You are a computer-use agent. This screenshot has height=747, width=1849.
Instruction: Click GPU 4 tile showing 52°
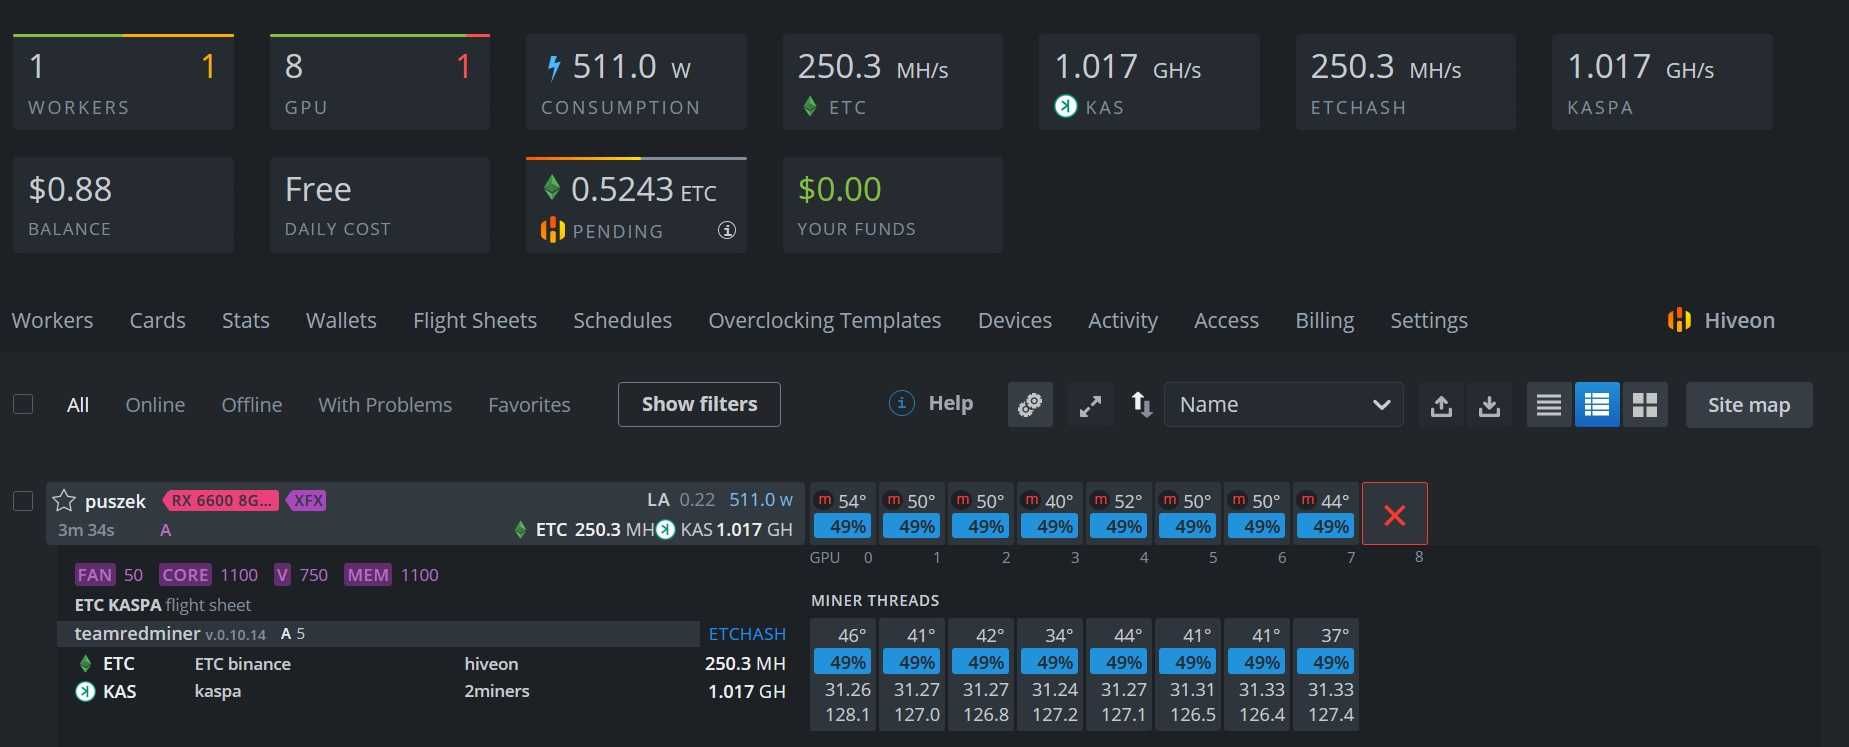point(1117,514)
